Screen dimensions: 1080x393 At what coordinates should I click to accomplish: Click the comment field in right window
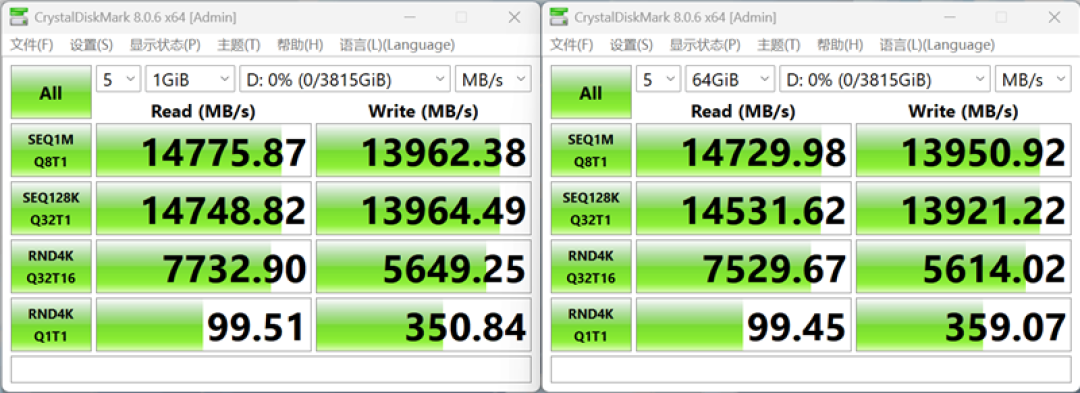coord(811,369)
